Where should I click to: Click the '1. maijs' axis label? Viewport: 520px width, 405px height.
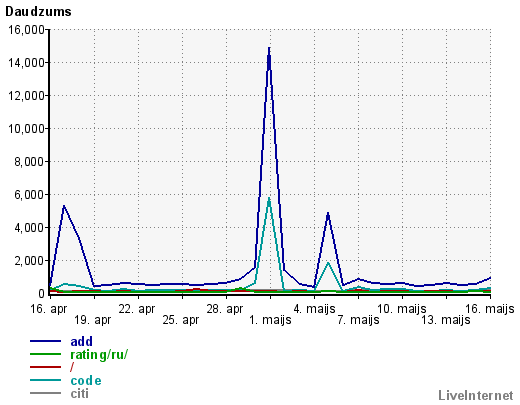[x=270, y=320]
